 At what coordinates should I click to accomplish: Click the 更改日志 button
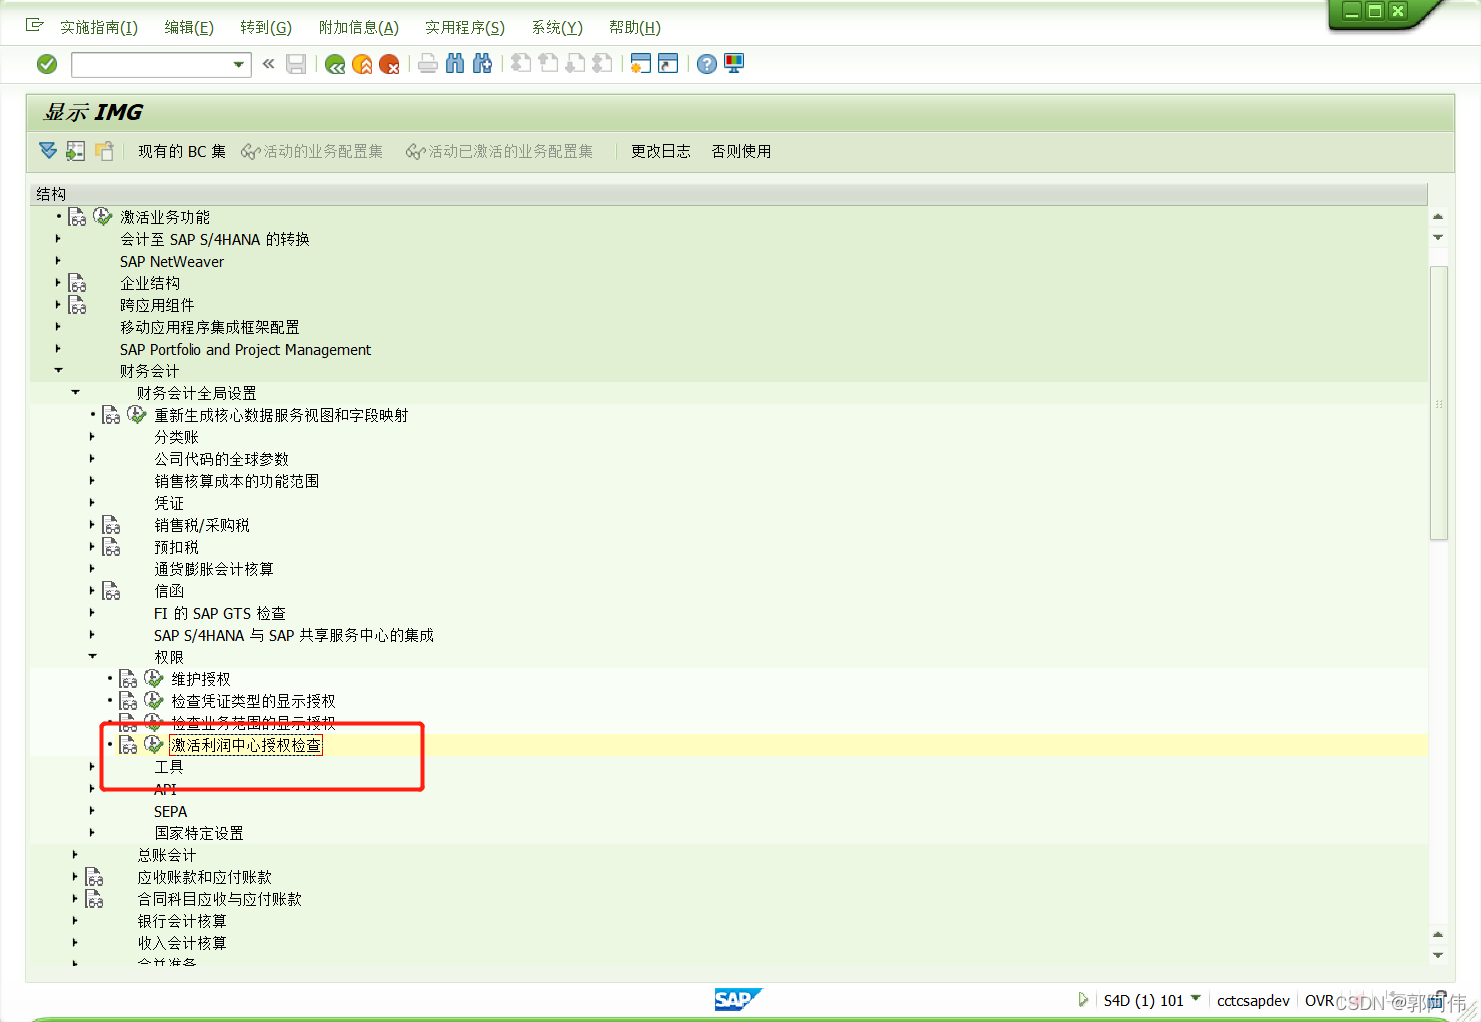(x=661, y=151)
